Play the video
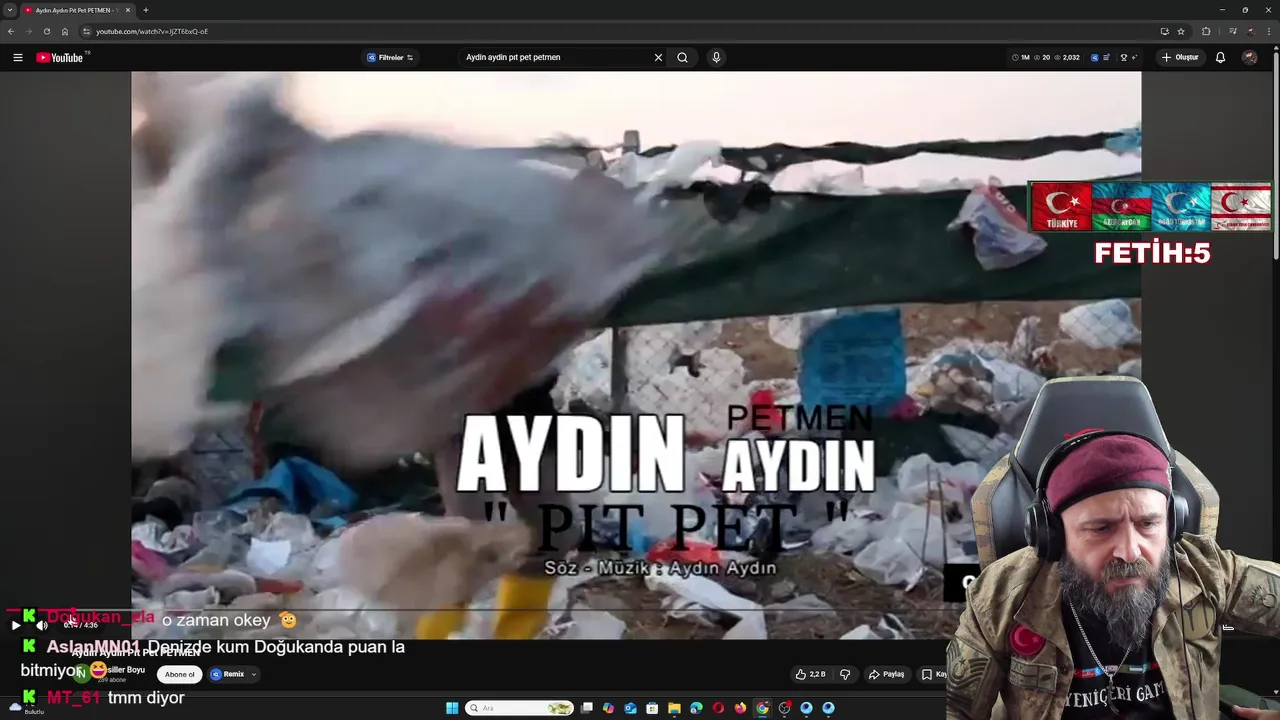1280x720 pixels. tap(15, 625)
